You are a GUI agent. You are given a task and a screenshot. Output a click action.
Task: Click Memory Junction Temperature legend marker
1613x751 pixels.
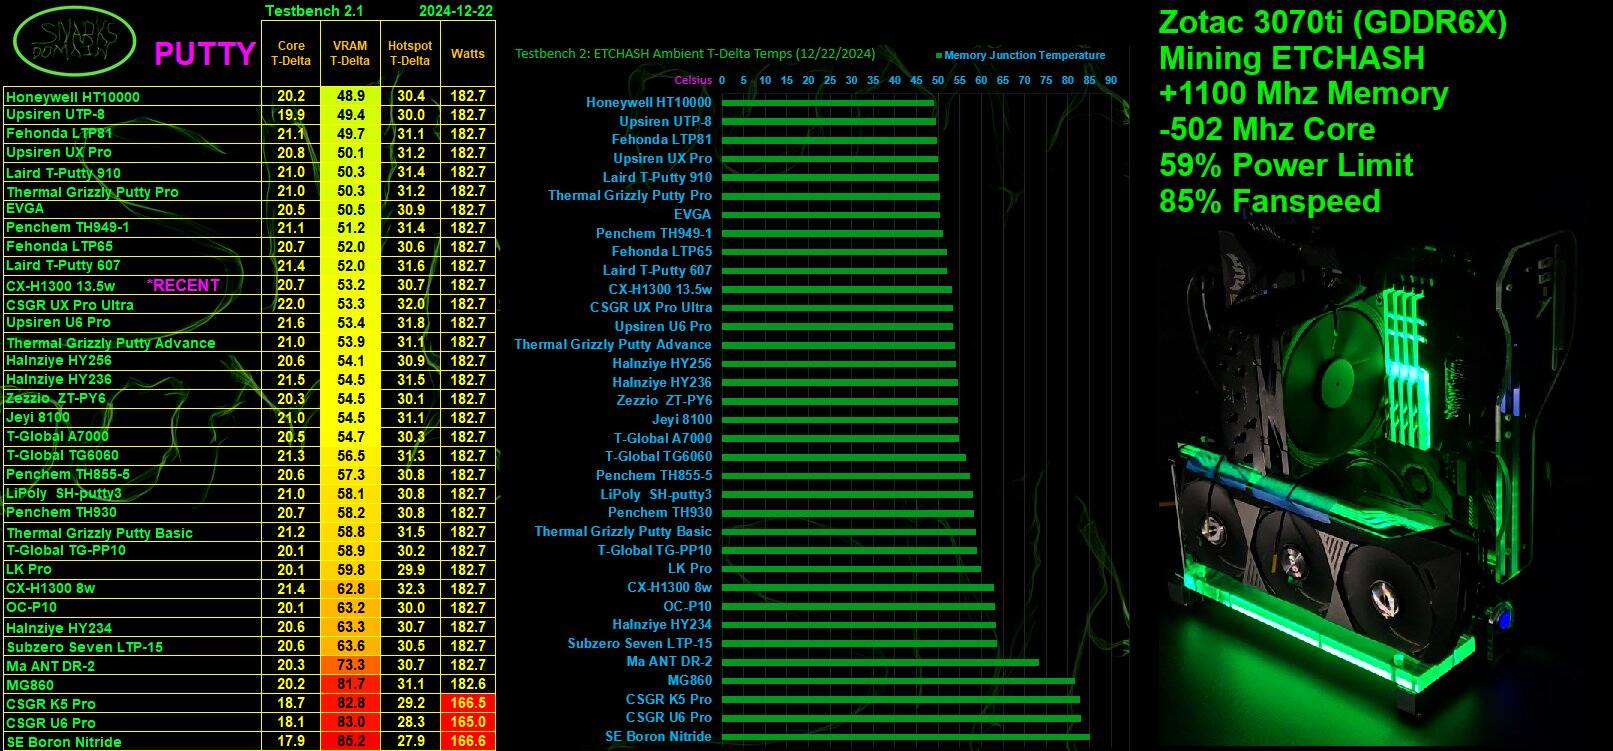(x=939, y=56)
